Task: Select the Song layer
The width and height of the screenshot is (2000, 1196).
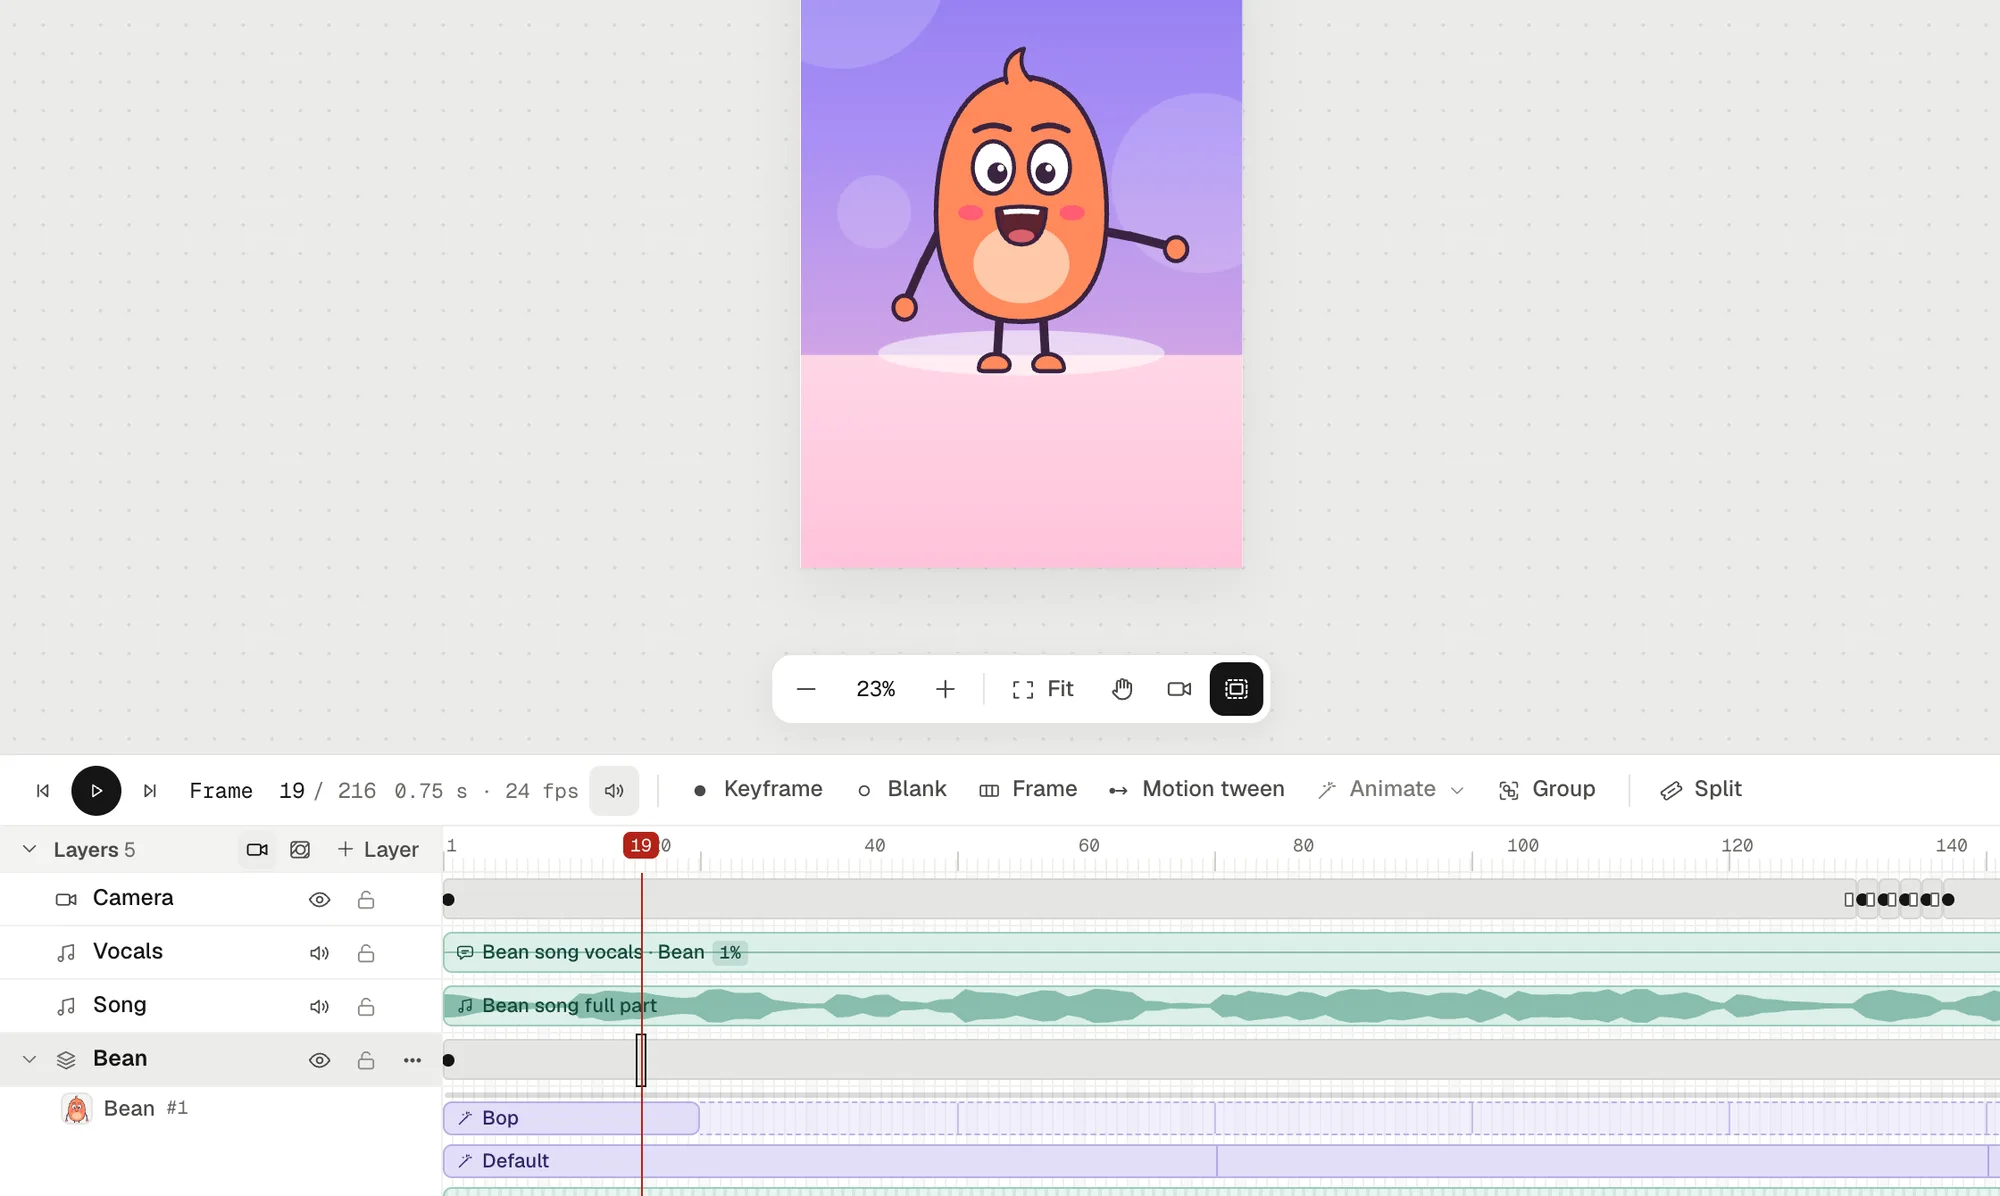Action: [119, 1005]
